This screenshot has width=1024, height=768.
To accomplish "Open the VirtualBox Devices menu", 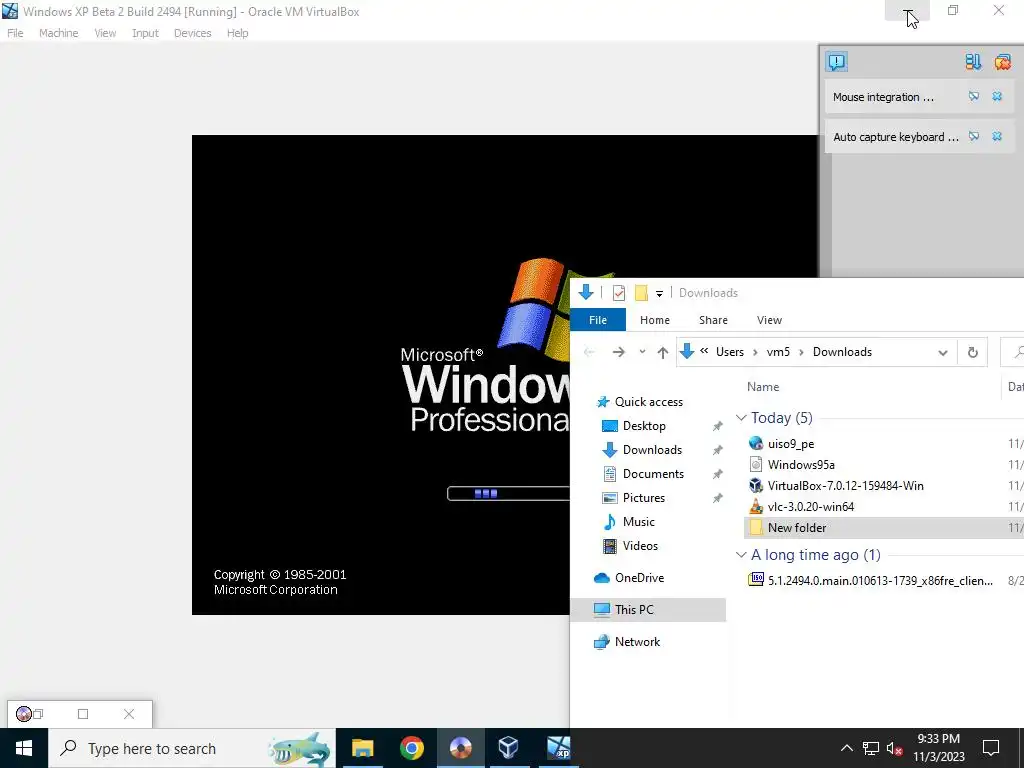I will pos(193,33).
